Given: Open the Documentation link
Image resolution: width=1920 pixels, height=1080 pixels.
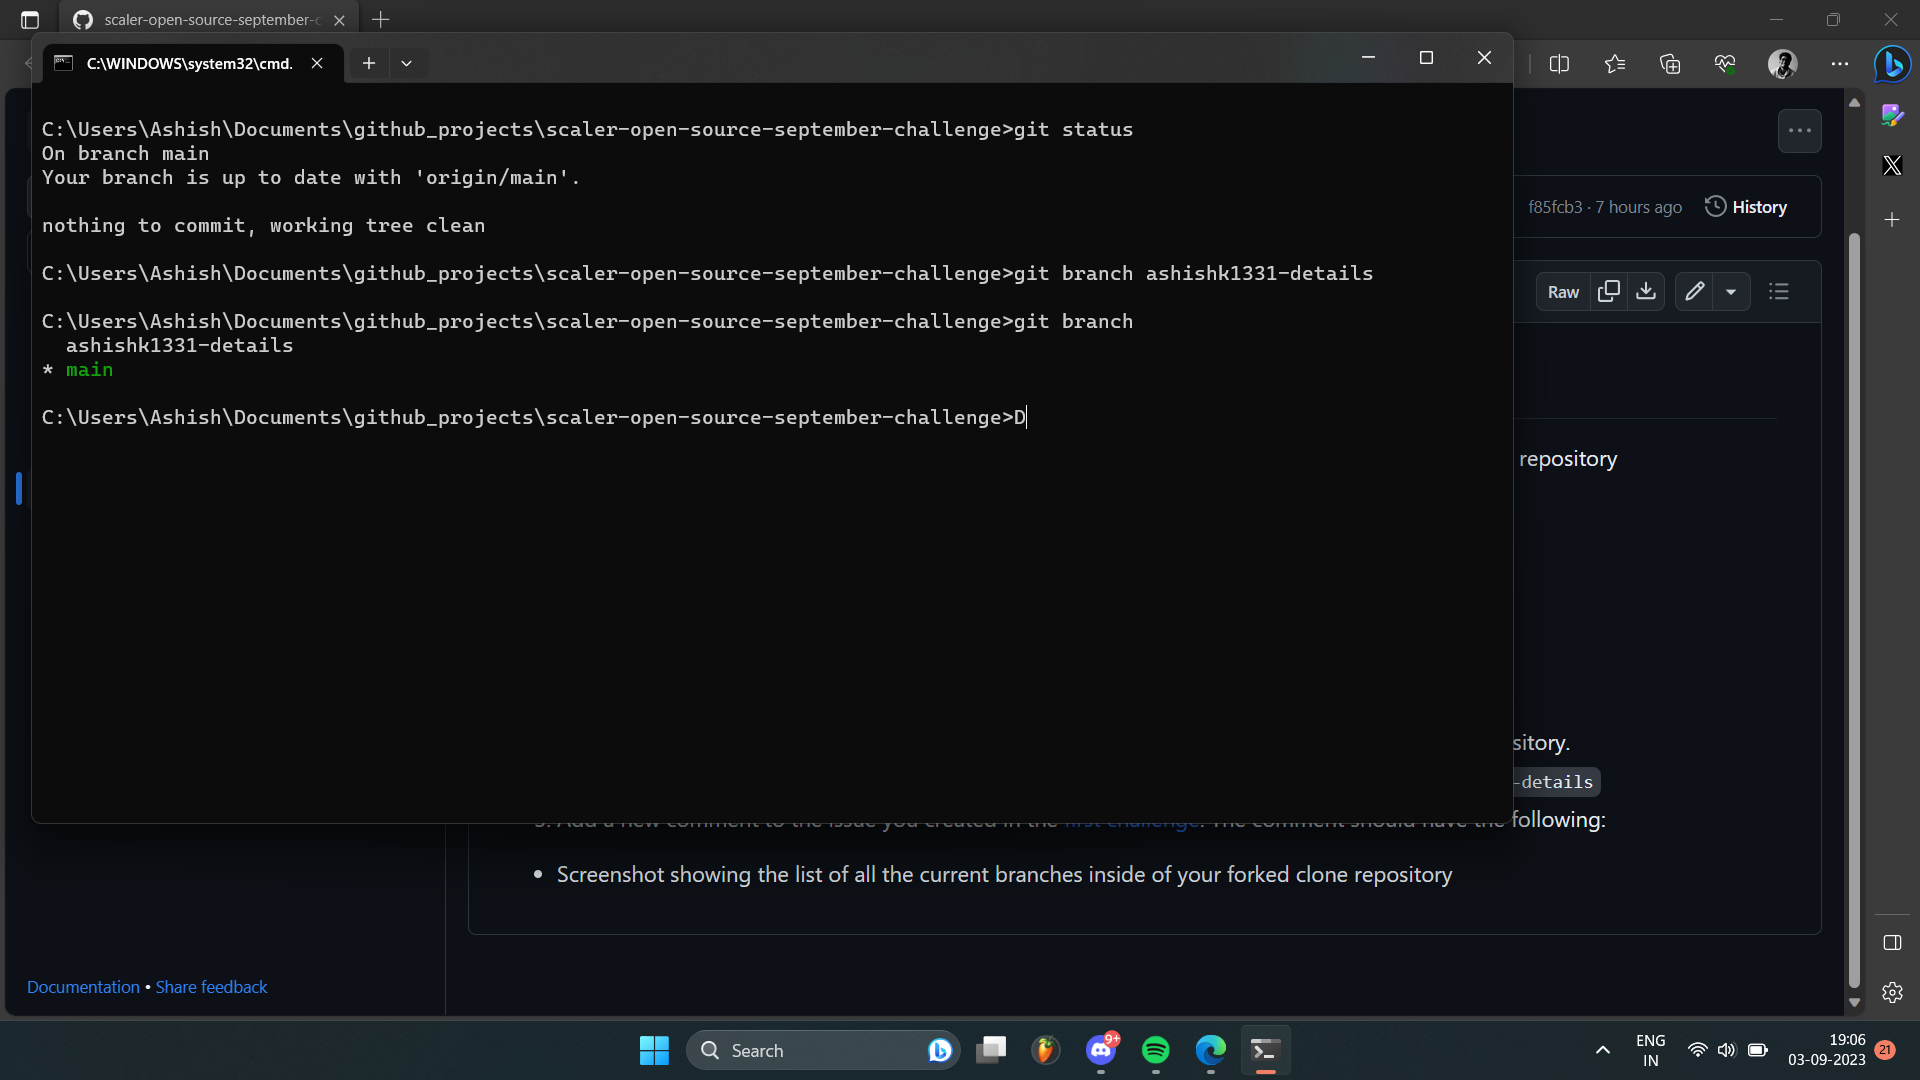Looking at the screenshot, I should [x=83, y=987].
